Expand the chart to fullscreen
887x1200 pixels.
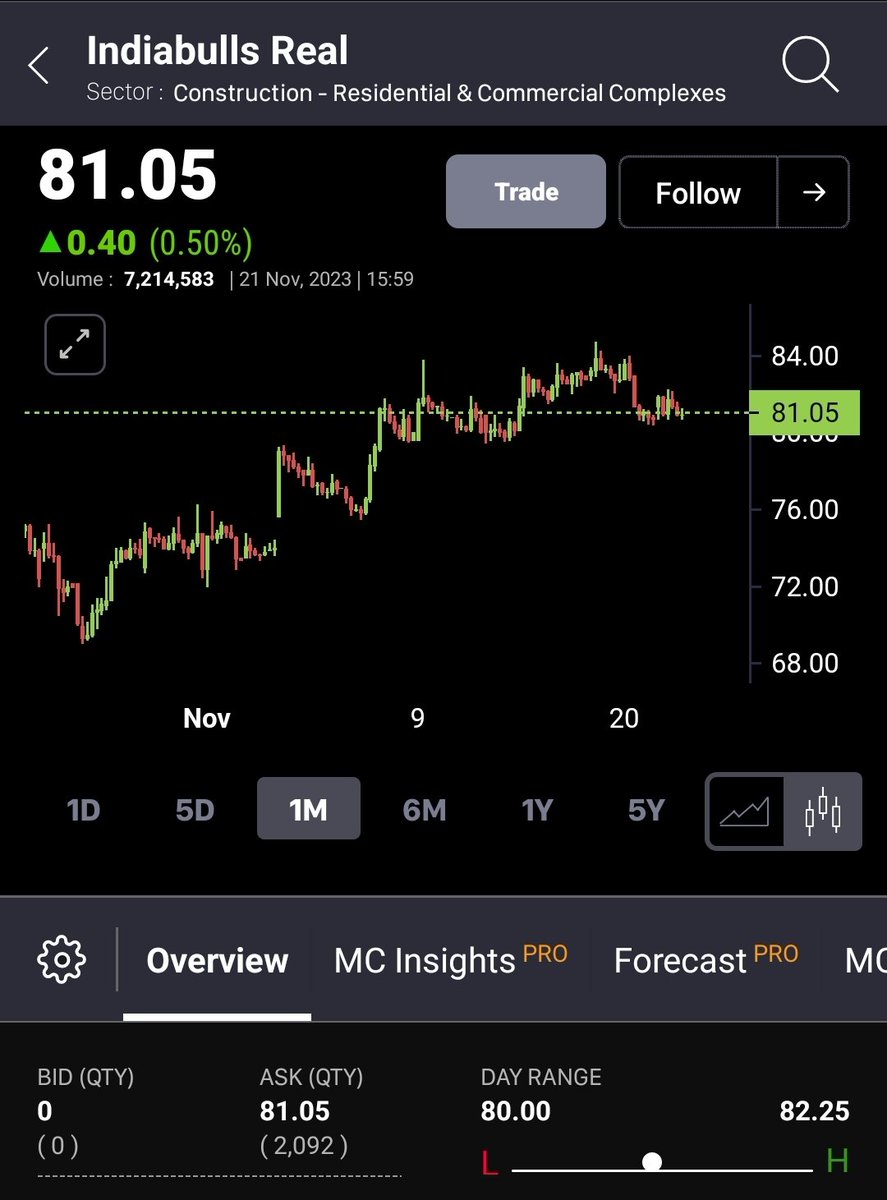(x=75, y=344)
